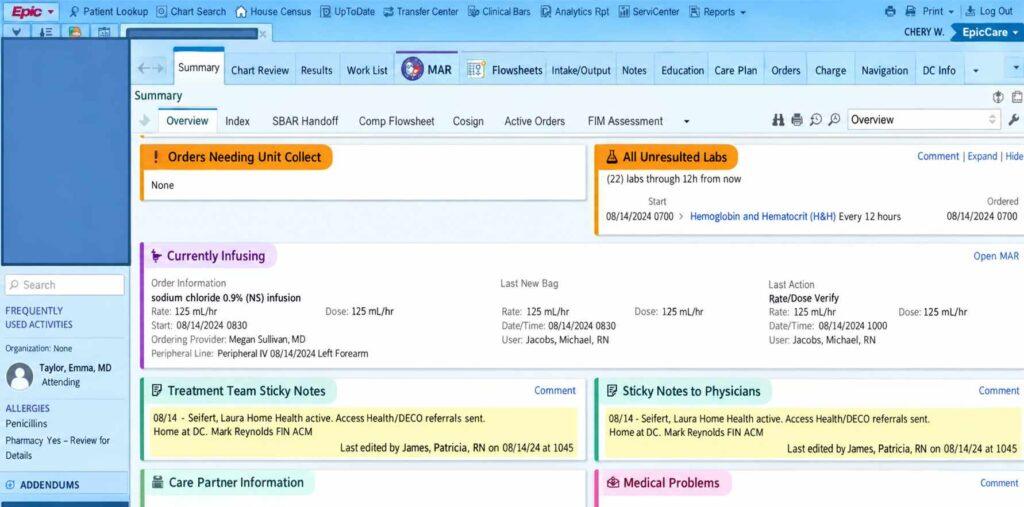
Task: Expand the Reports dropdown menu
Action: pyautogui.click(x=717, y=12)
